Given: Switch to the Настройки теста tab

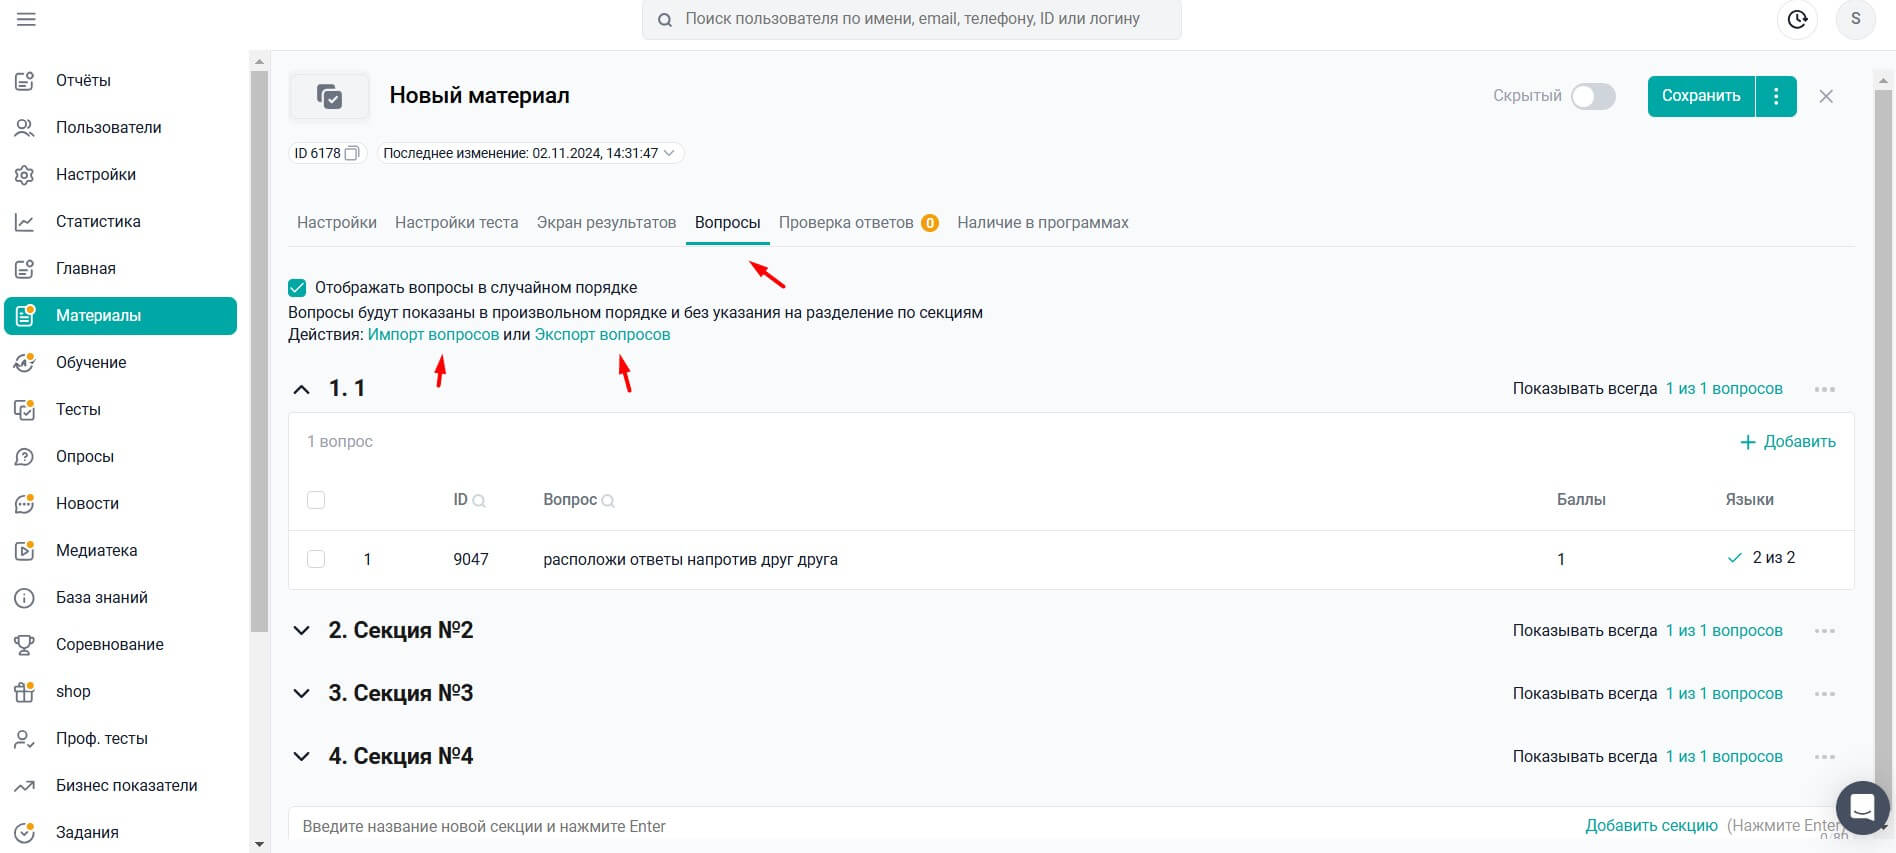Looking at the screenshot, I should [x=456, y=222].
